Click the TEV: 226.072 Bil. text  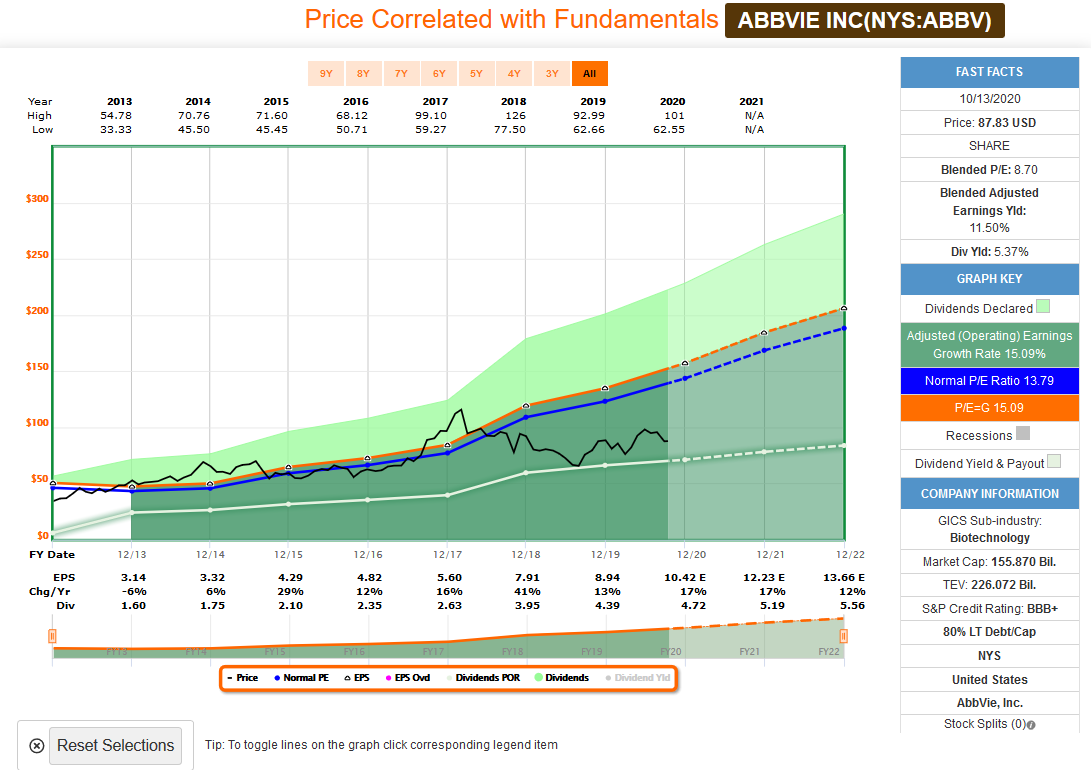click(989, 585)
